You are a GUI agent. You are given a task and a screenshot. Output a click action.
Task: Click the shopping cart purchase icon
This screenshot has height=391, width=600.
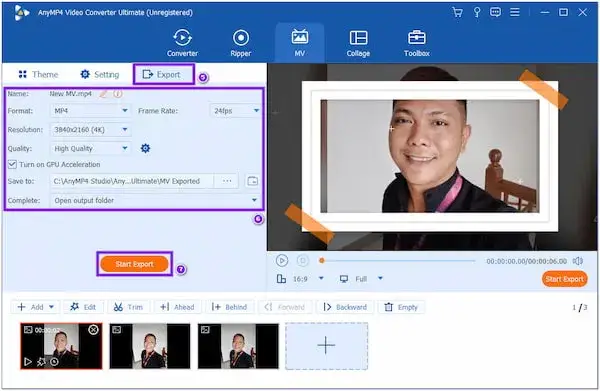click(457, 12)
